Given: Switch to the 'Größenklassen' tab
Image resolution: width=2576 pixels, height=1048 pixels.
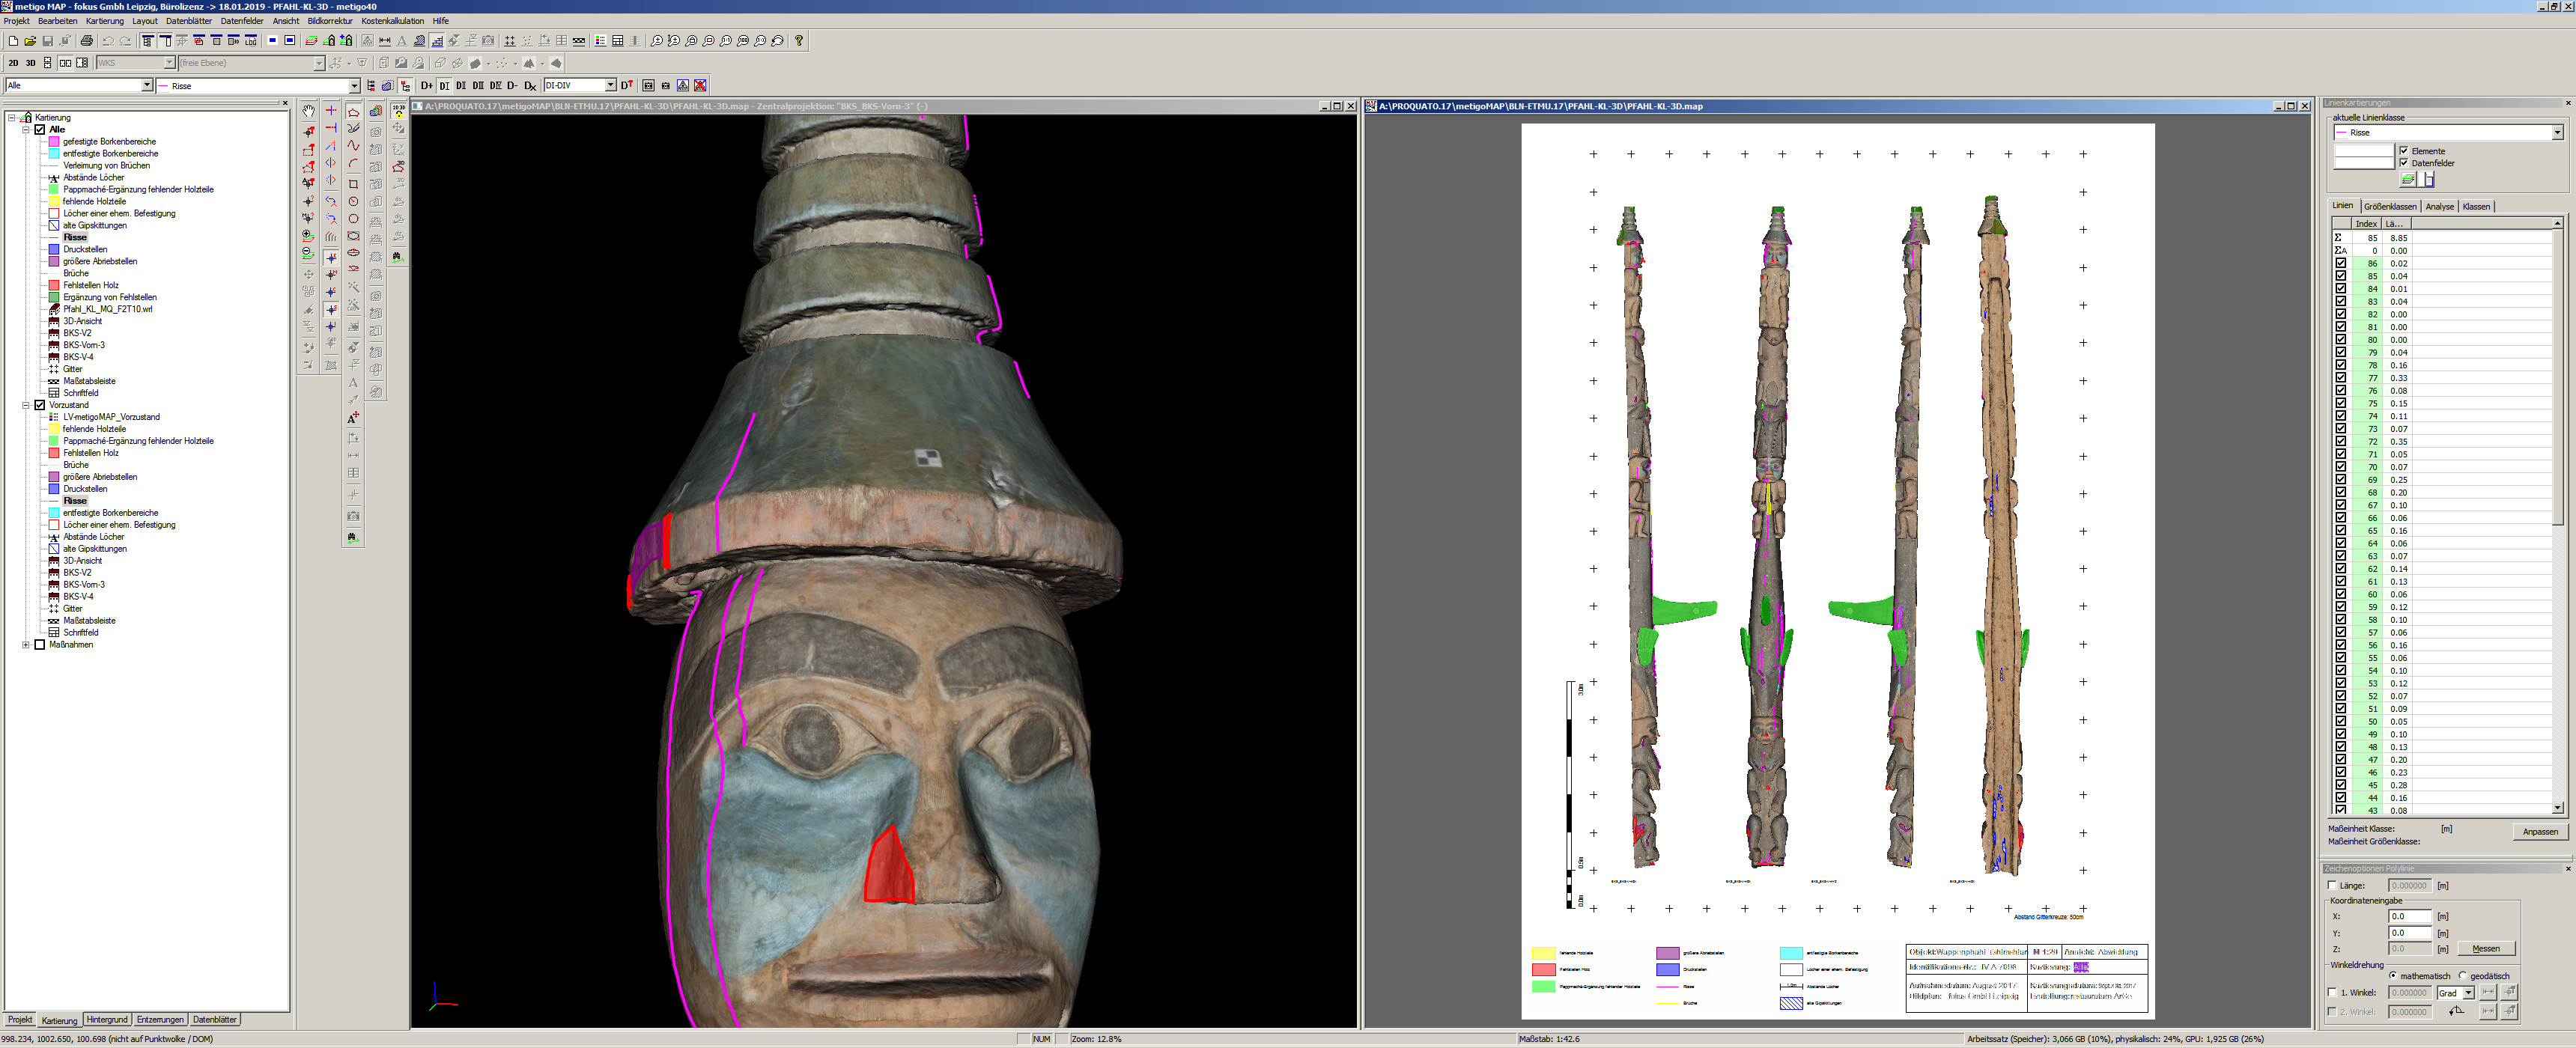Looking at the screenshot, I should click(x=2390, y=207).
